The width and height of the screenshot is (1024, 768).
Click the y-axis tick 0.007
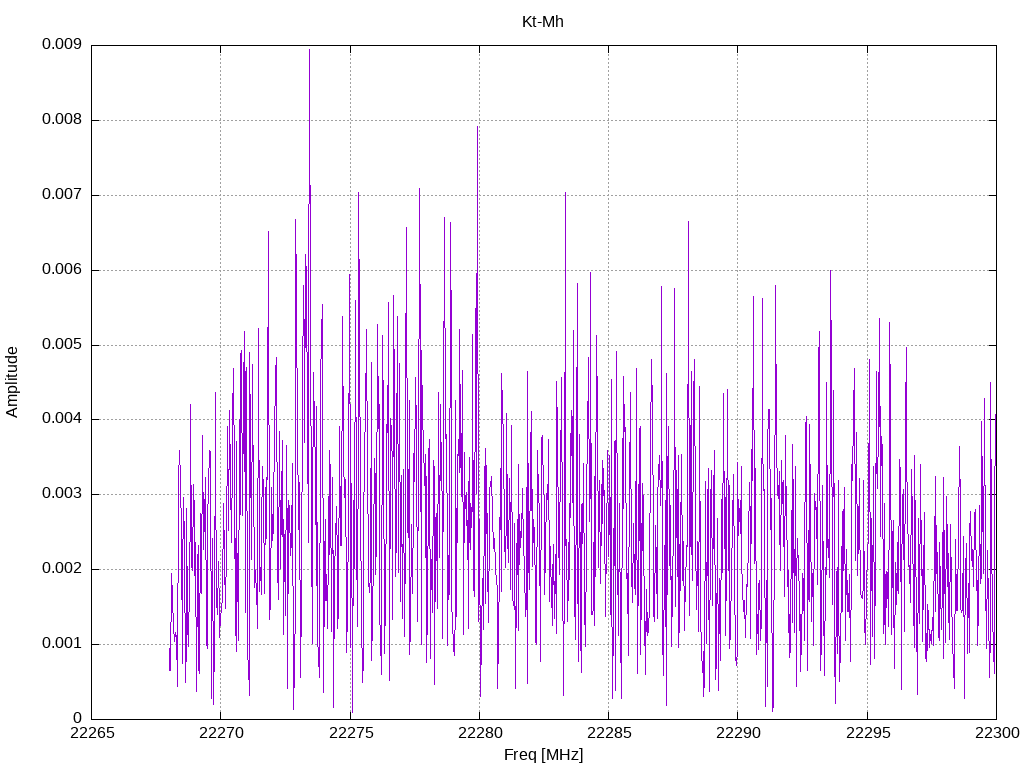(x=62, y=195)
